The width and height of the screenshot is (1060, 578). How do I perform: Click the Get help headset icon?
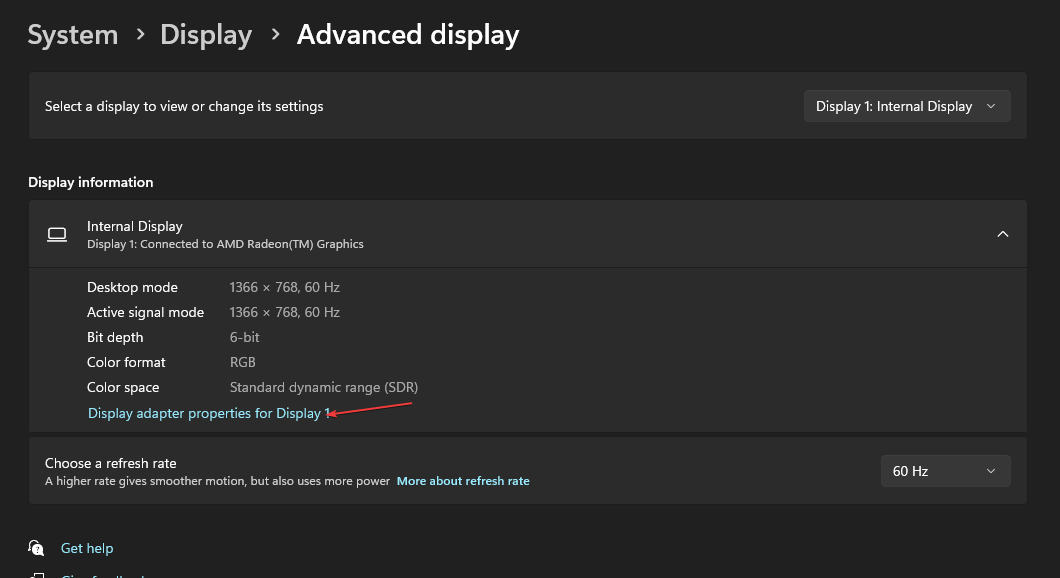click(x=37, y=548)
